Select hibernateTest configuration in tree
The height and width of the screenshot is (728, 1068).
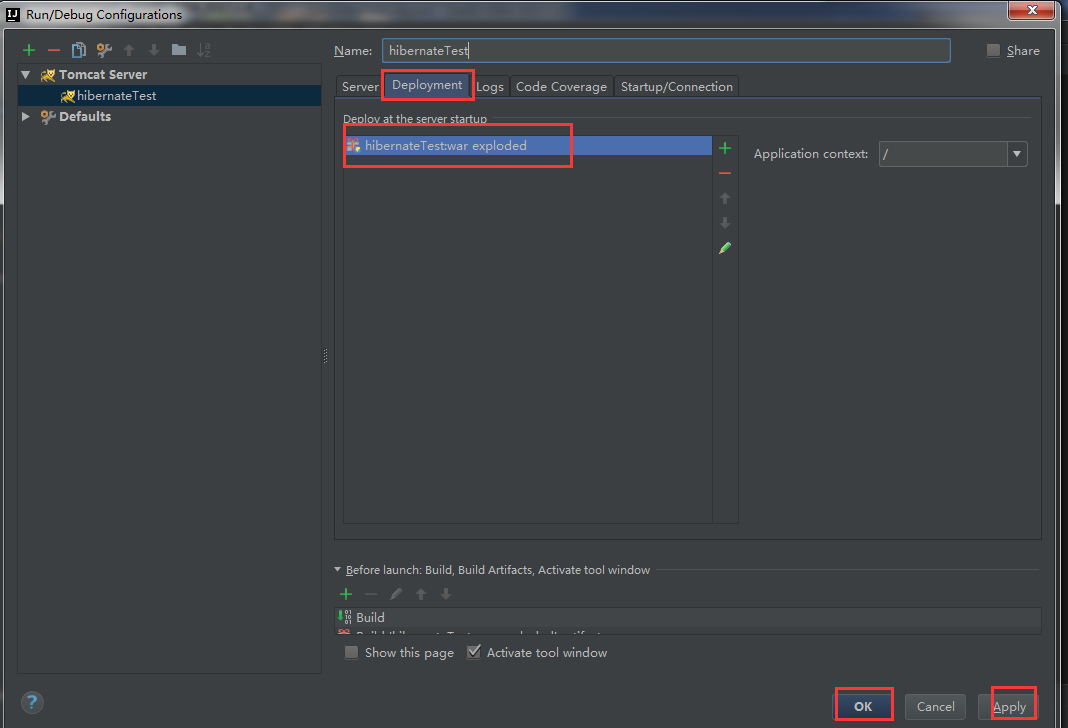point(170,96)
